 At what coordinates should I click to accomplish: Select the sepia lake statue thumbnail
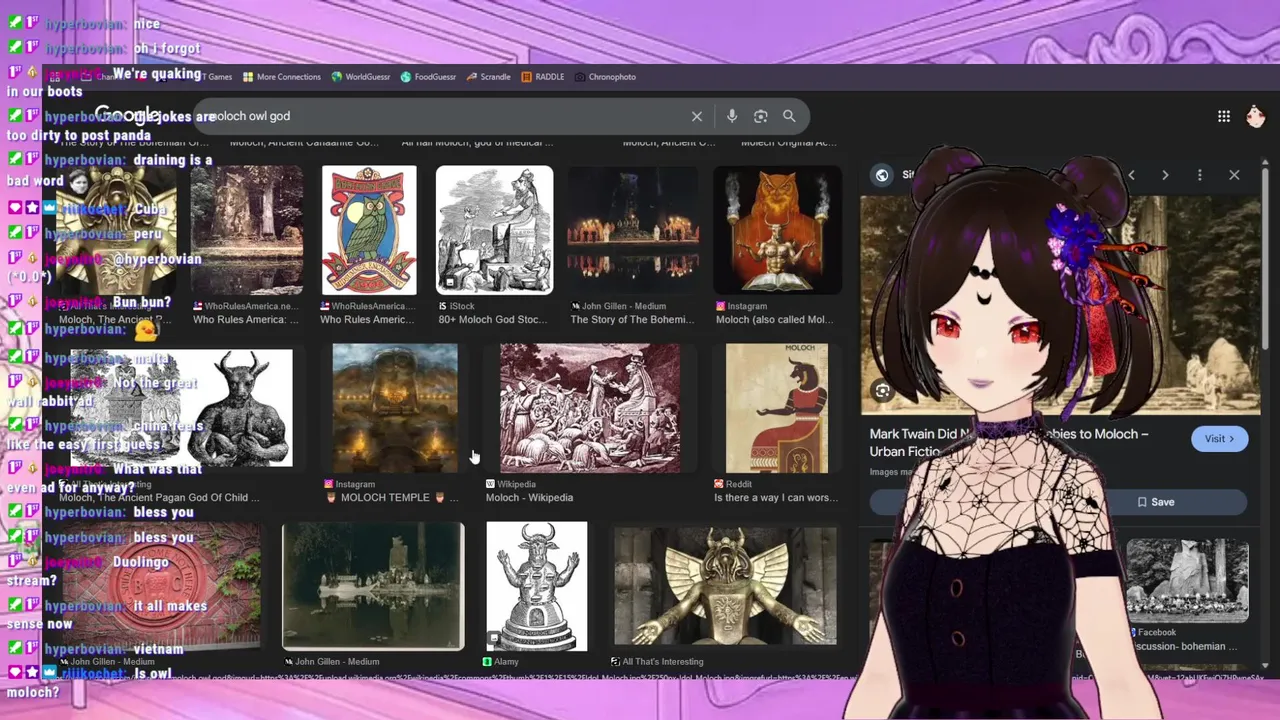click(x=373, y=586)
